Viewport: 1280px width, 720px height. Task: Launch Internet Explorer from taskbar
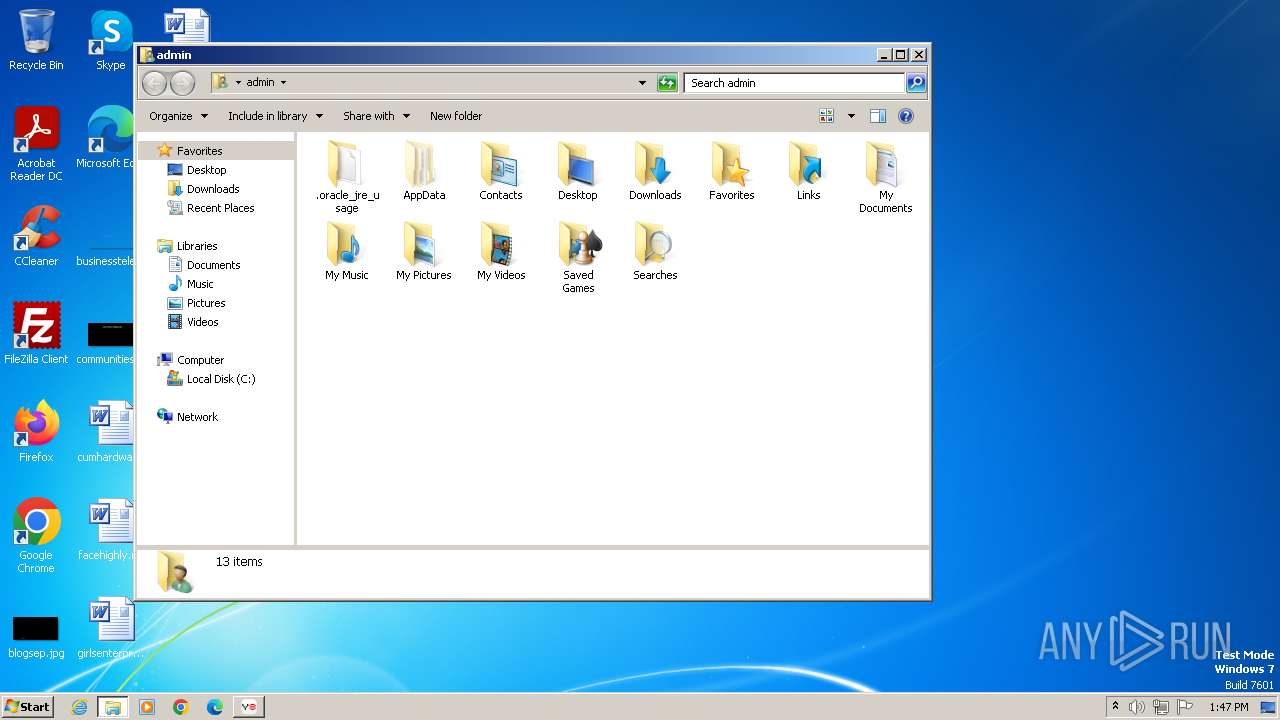click(x=79, y=707)
